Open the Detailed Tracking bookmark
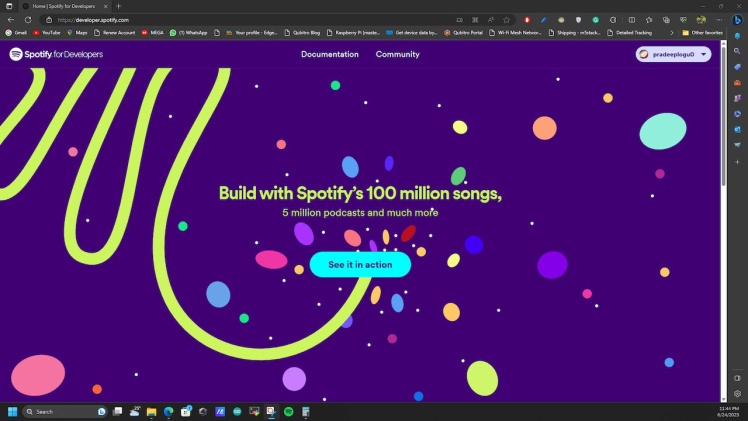This screenshot has width=748, height=421. (x=629, y=33)
